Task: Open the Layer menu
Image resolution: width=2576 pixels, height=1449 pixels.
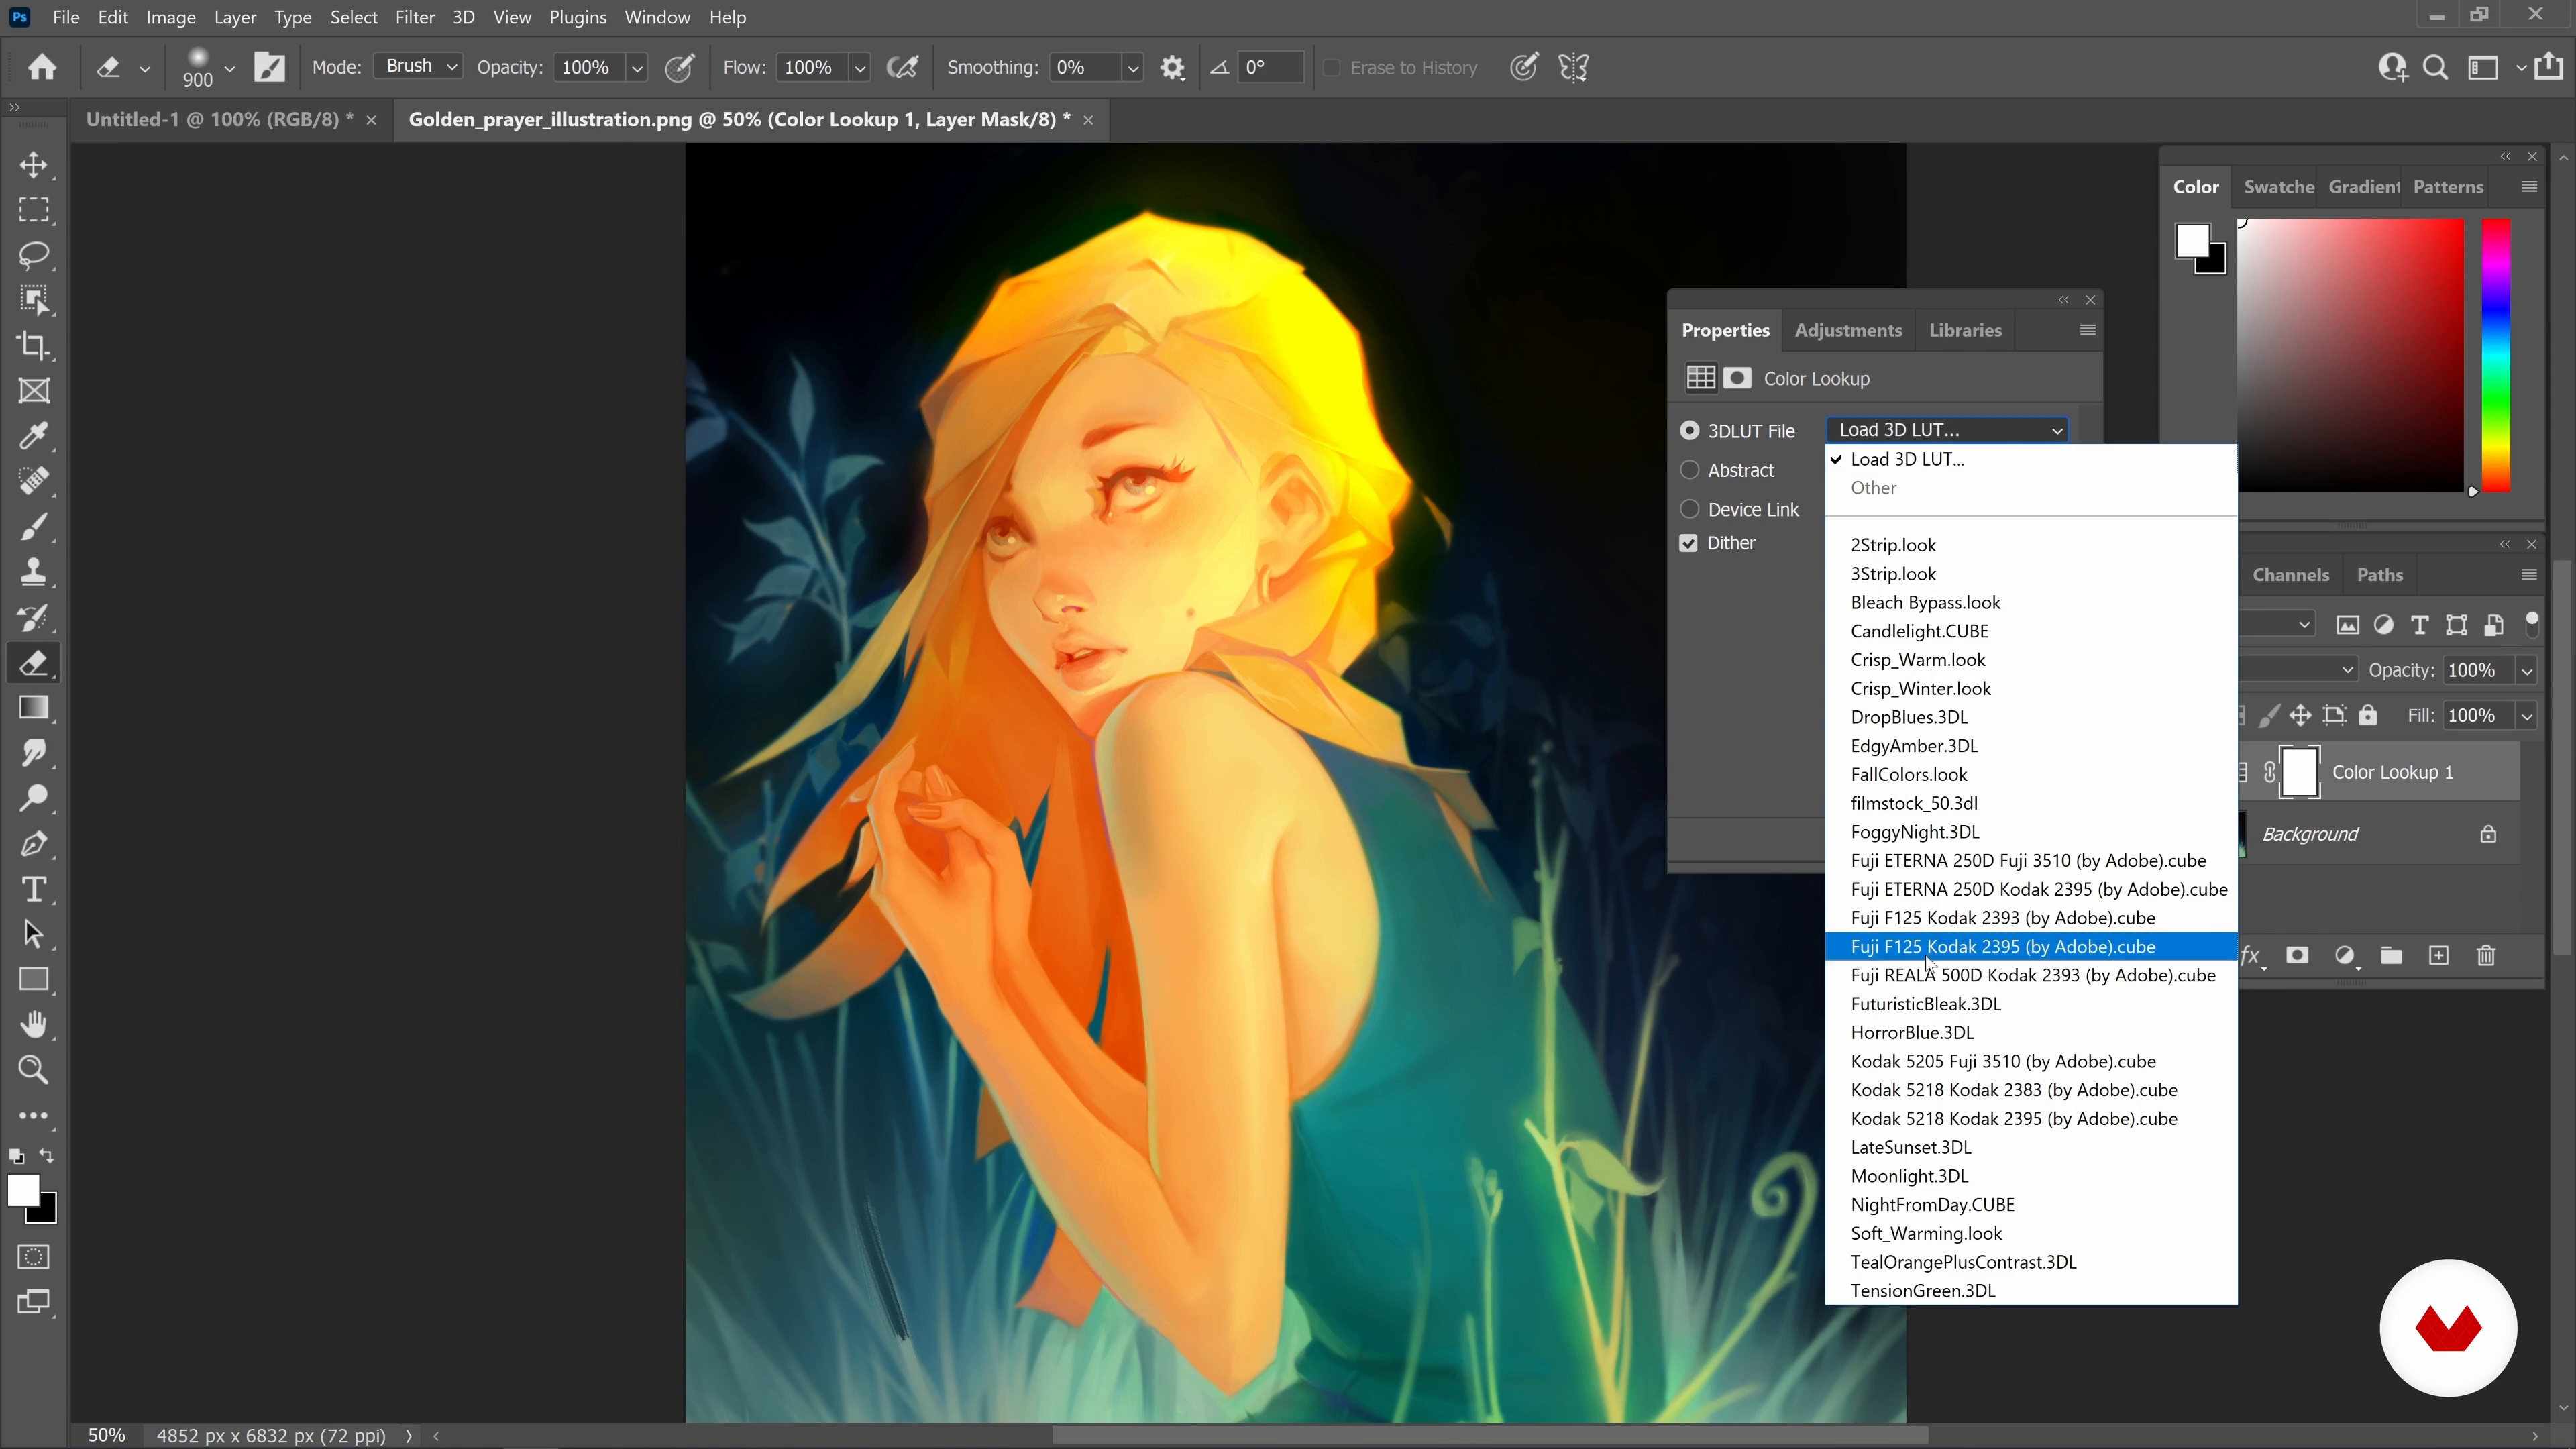Action: pyautogui.click(x=235, y=17)
